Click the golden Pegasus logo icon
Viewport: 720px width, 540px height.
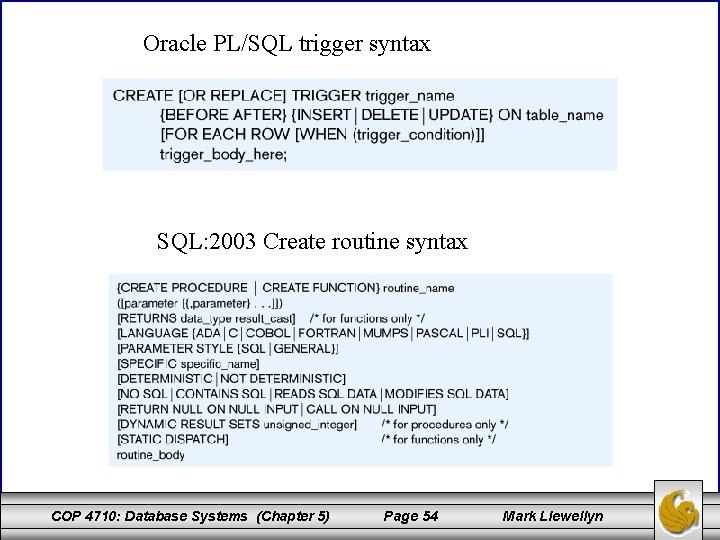coord(678,512)
